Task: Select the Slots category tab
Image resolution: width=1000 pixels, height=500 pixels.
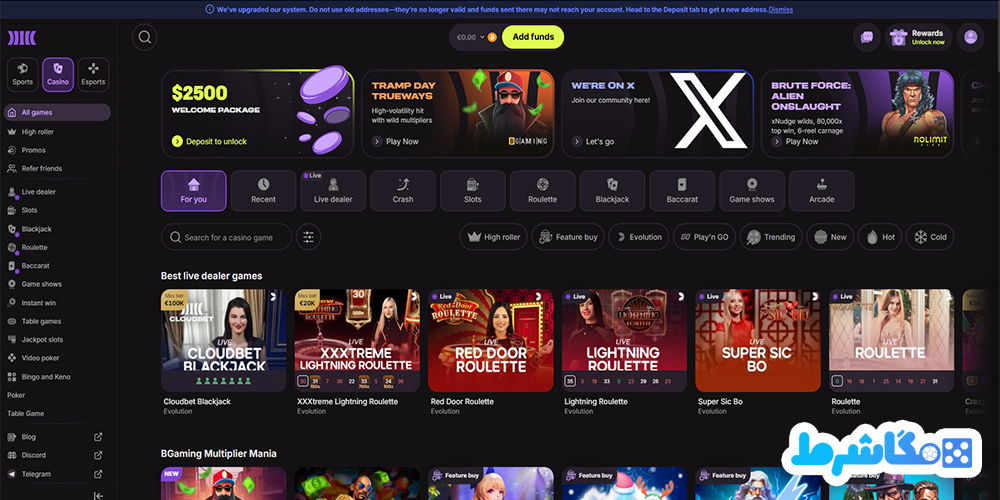Action: [473, 191]
